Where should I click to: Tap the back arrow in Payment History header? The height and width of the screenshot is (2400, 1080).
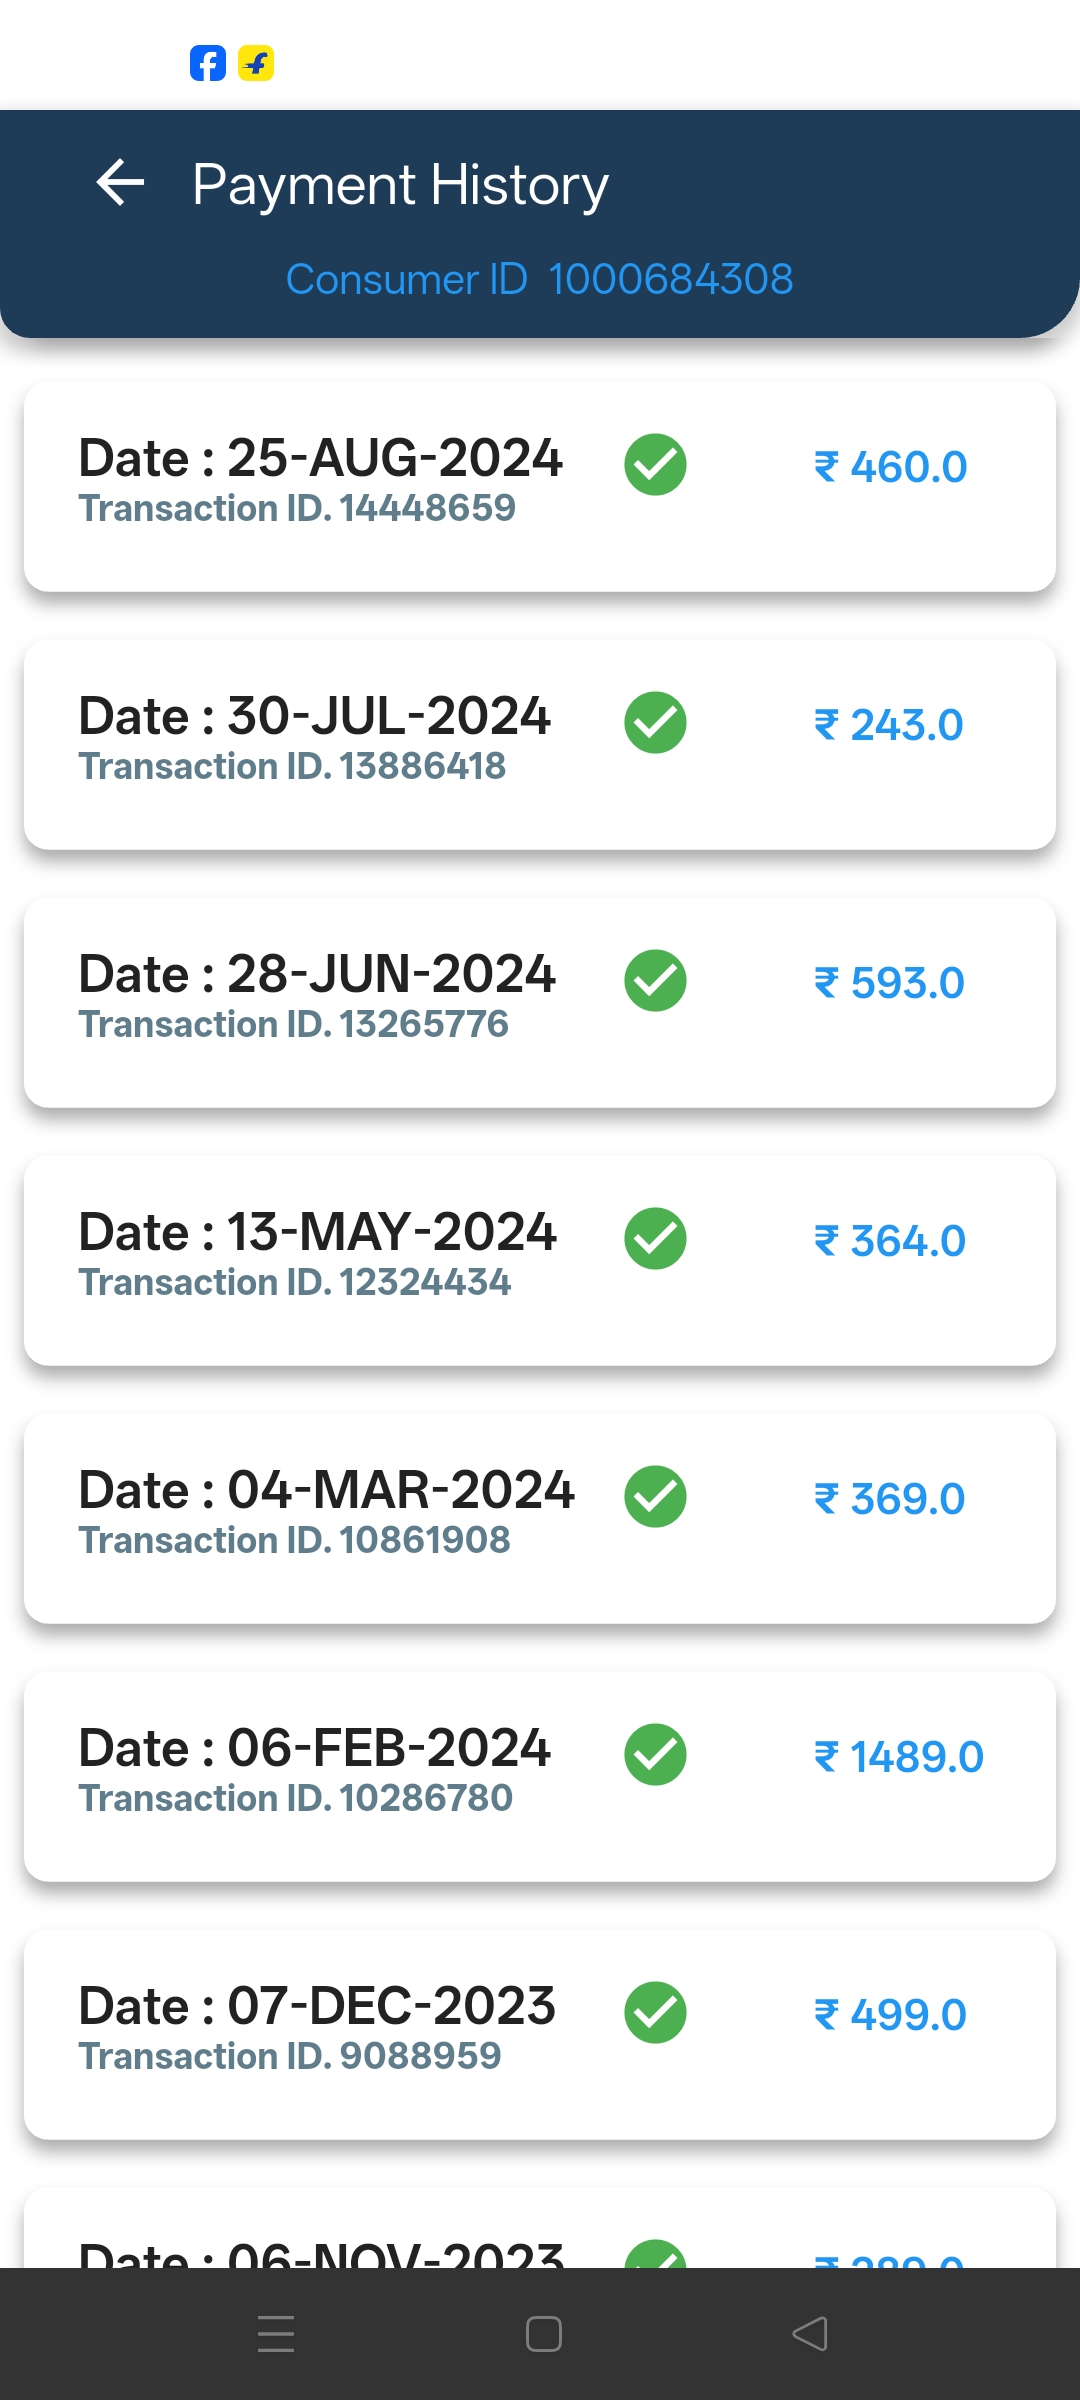[121, 183]
